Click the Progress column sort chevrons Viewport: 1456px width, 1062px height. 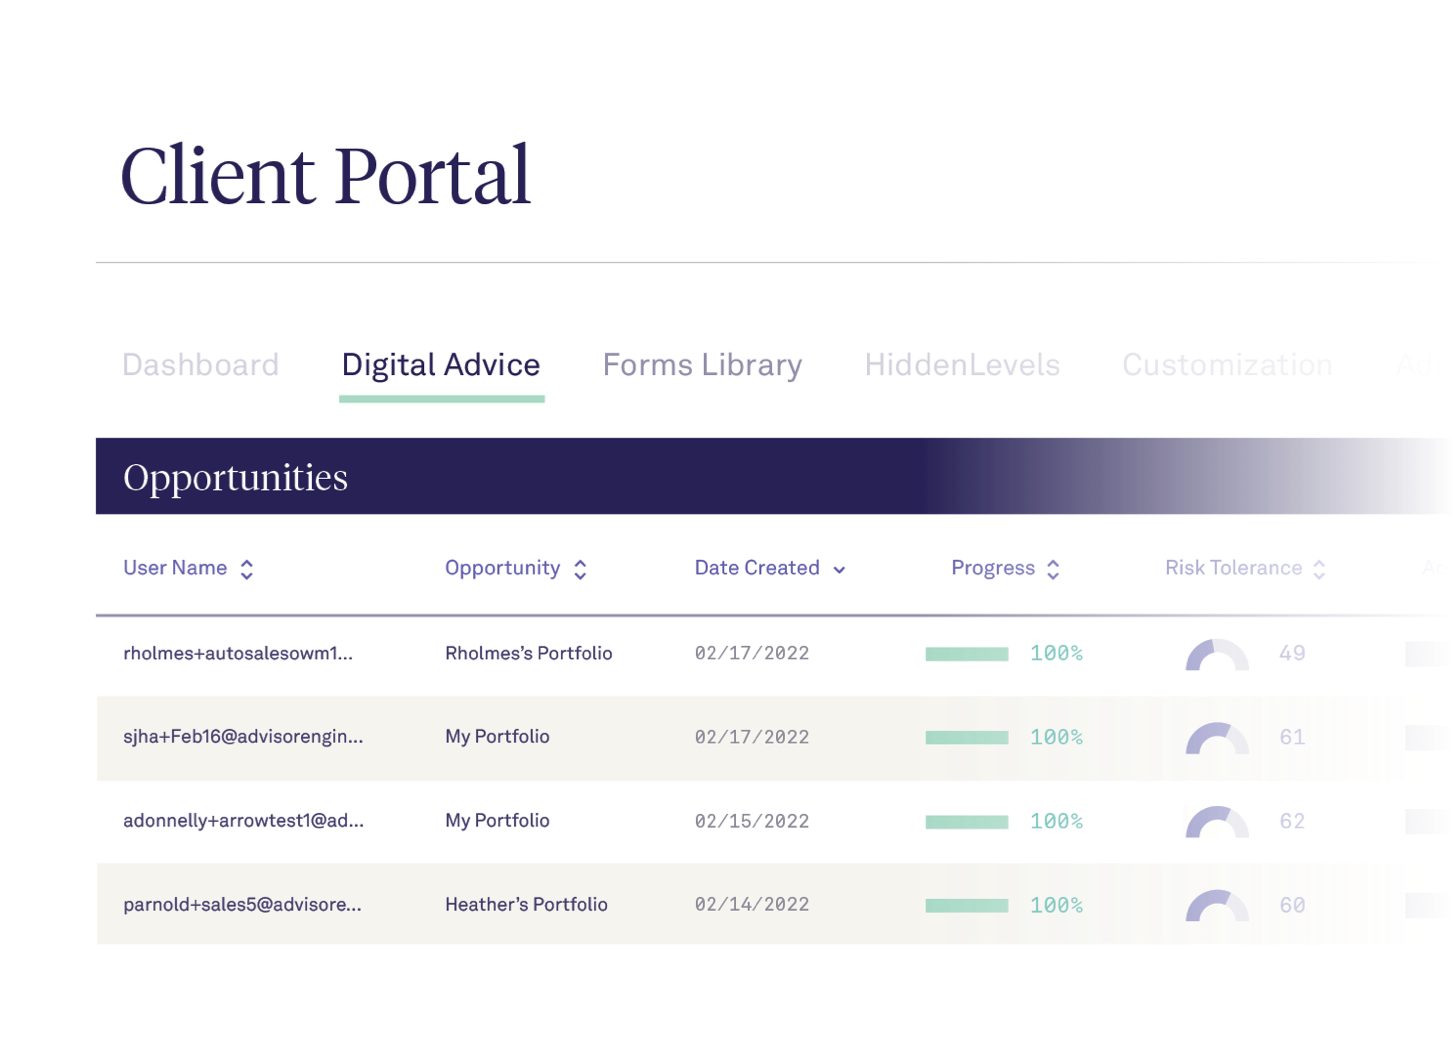coord(1053,568)
